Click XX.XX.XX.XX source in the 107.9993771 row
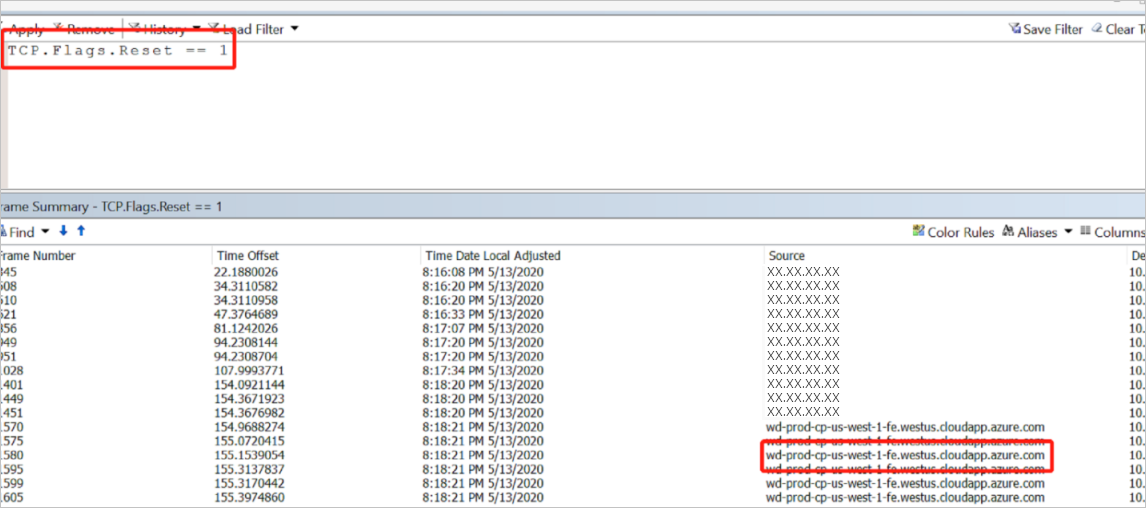Image resolution: width=1146 pixels, height=508 pixels. click(803, 371)
